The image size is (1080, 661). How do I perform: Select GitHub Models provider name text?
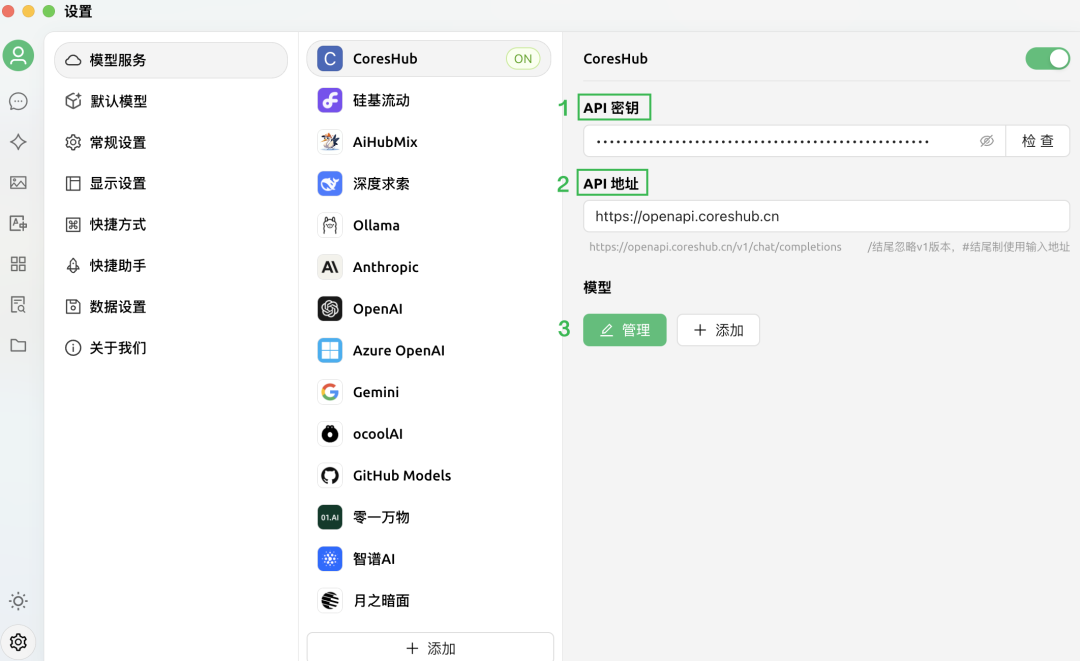point(402,475)
